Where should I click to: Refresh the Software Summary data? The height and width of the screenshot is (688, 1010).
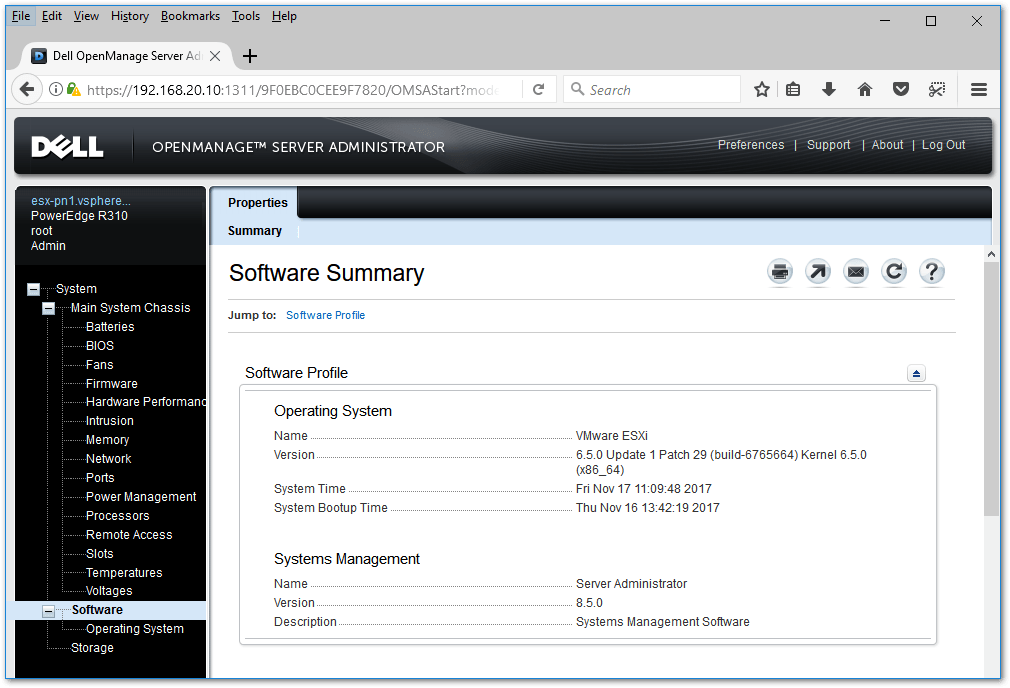(x=893, y=272)
